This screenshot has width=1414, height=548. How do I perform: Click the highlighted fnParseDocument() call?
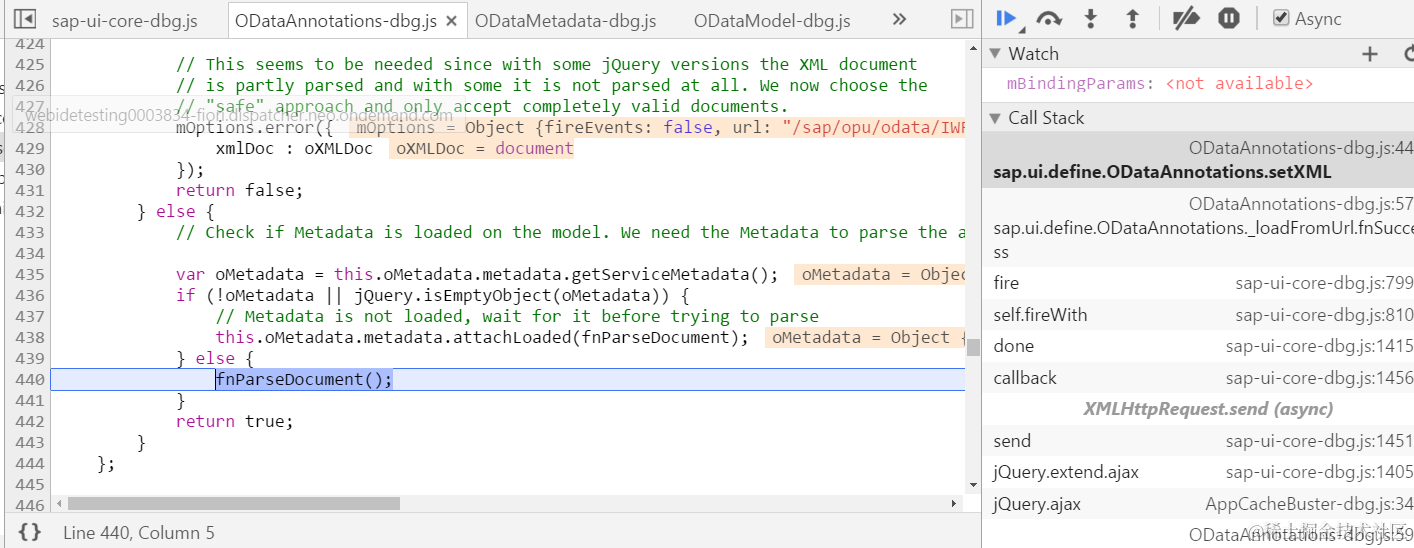click(x=304, y=379)
